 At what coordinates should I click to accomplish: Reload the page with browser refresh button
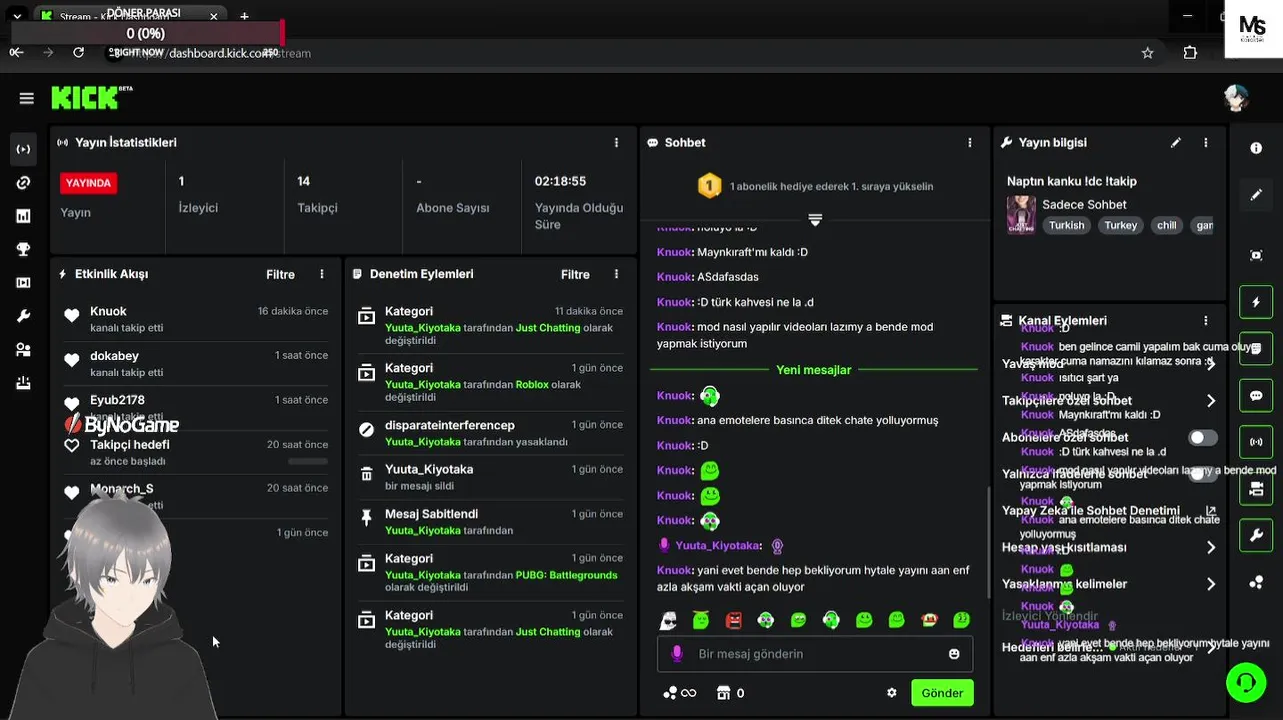click(x=79, y=52)
